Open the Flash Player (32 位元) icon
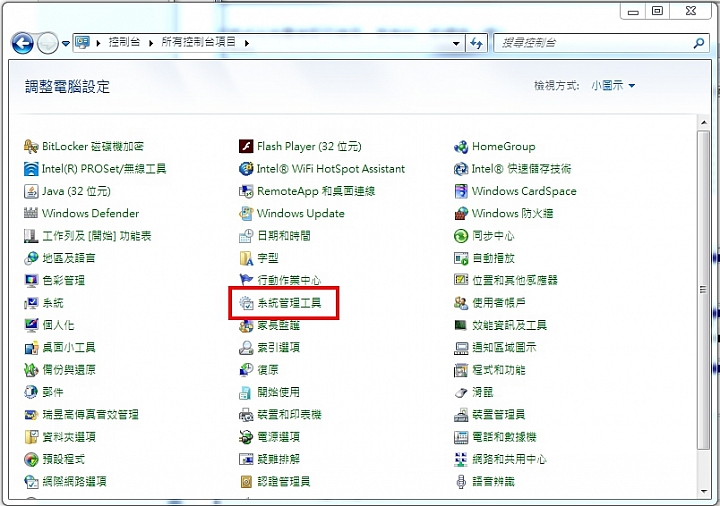Viewport: 720px width, 506px height. click(x=246, y=146)
